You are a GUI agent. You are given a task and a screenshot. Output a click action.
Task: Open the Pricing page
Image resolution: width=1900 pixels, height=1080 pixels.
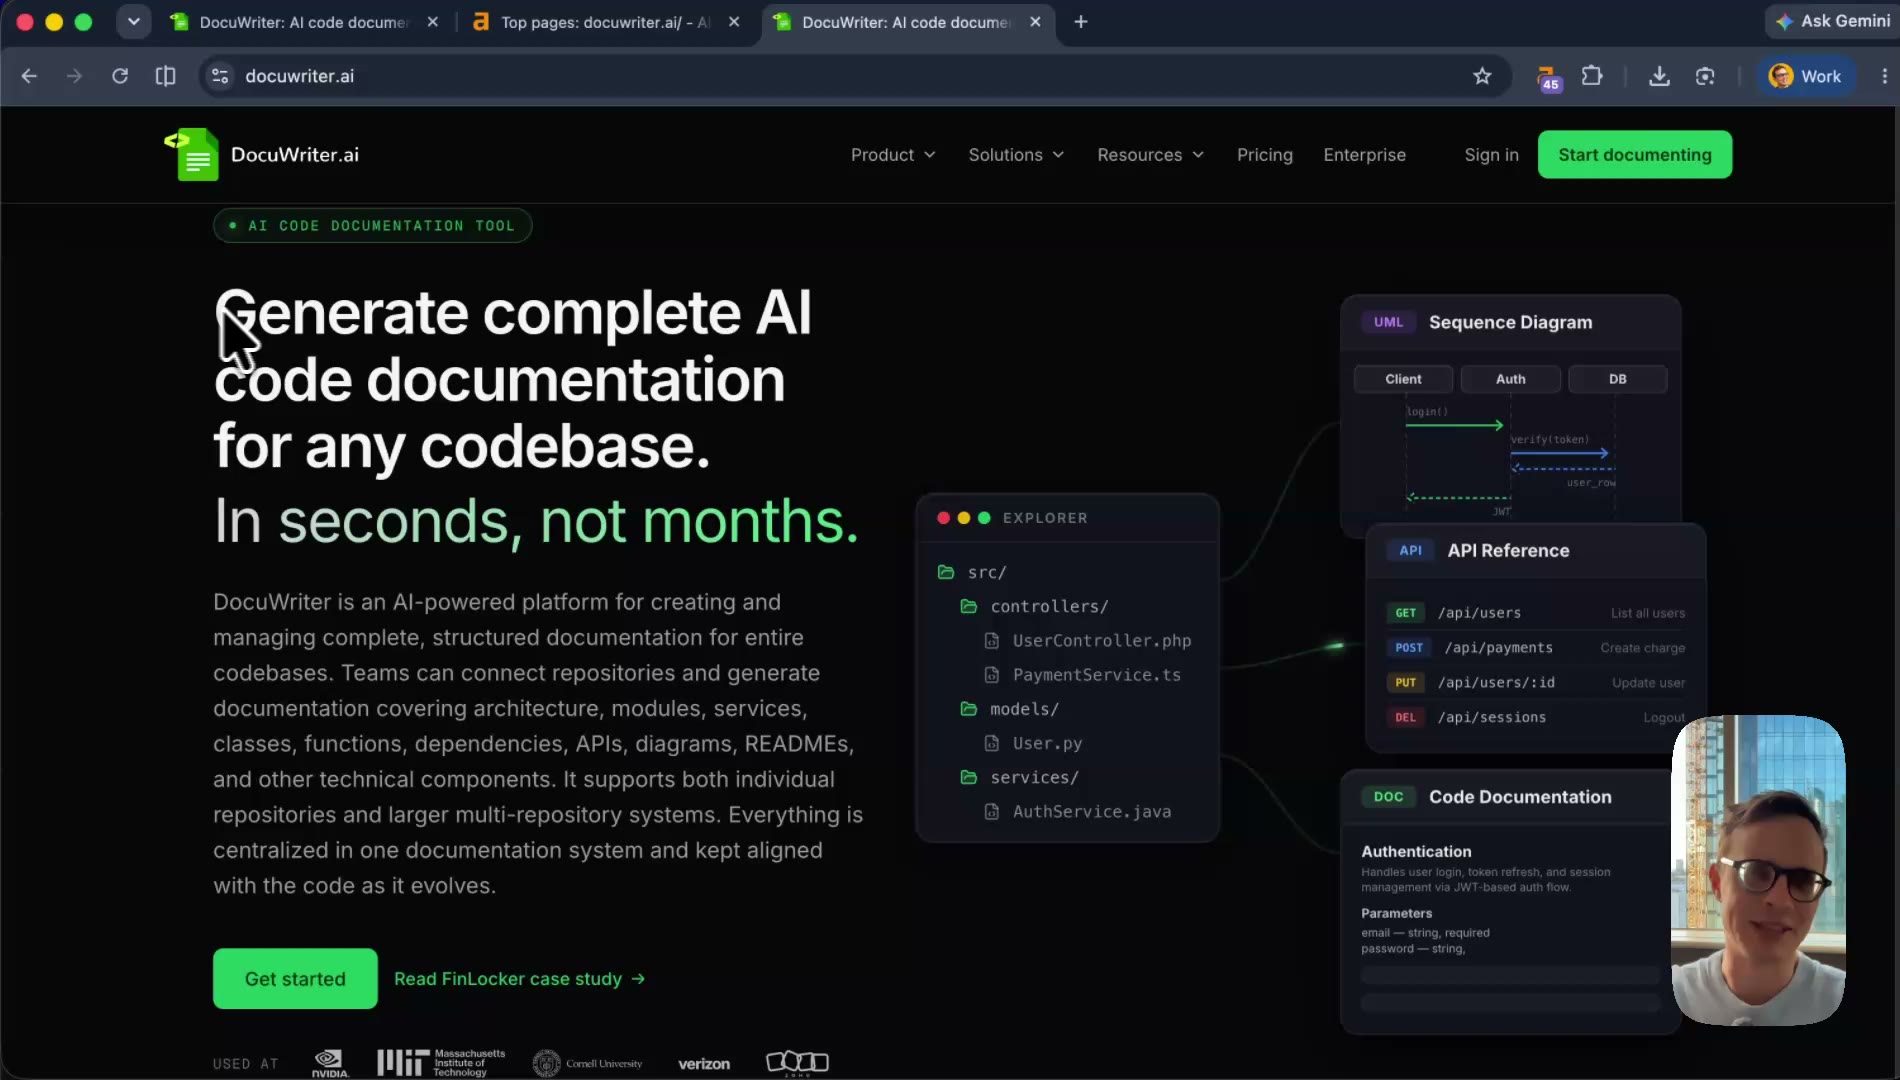click(1265, 155)
